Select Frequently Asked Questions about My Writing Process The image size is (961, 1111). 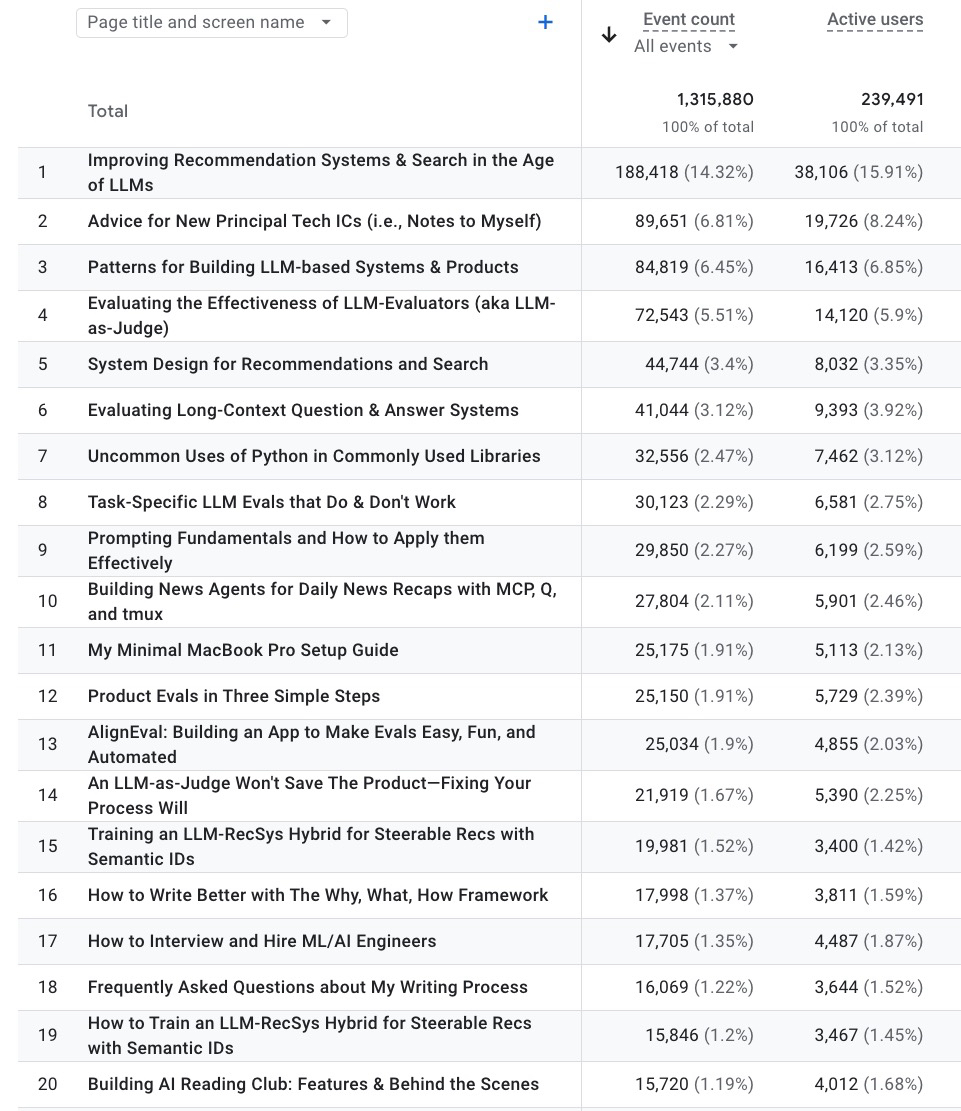coord(307,987)
